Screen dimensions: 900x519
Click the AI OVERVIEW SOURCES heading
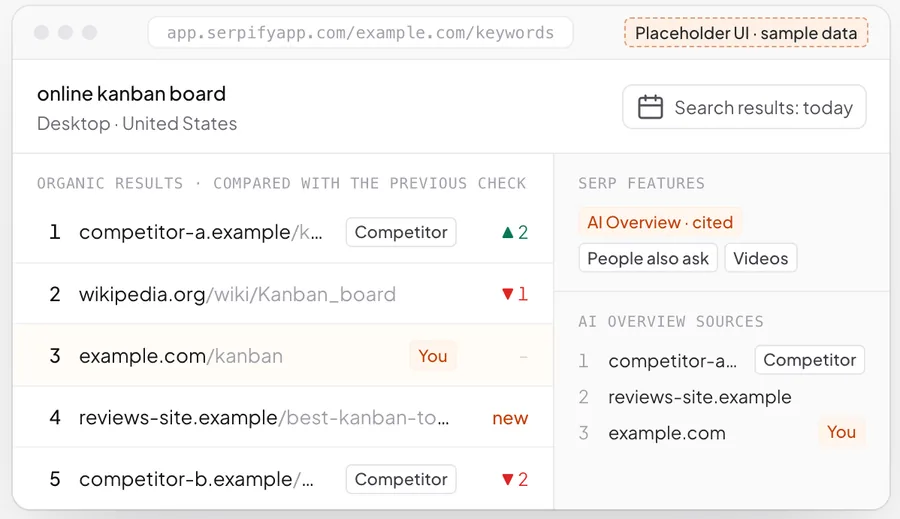(671, 322)
